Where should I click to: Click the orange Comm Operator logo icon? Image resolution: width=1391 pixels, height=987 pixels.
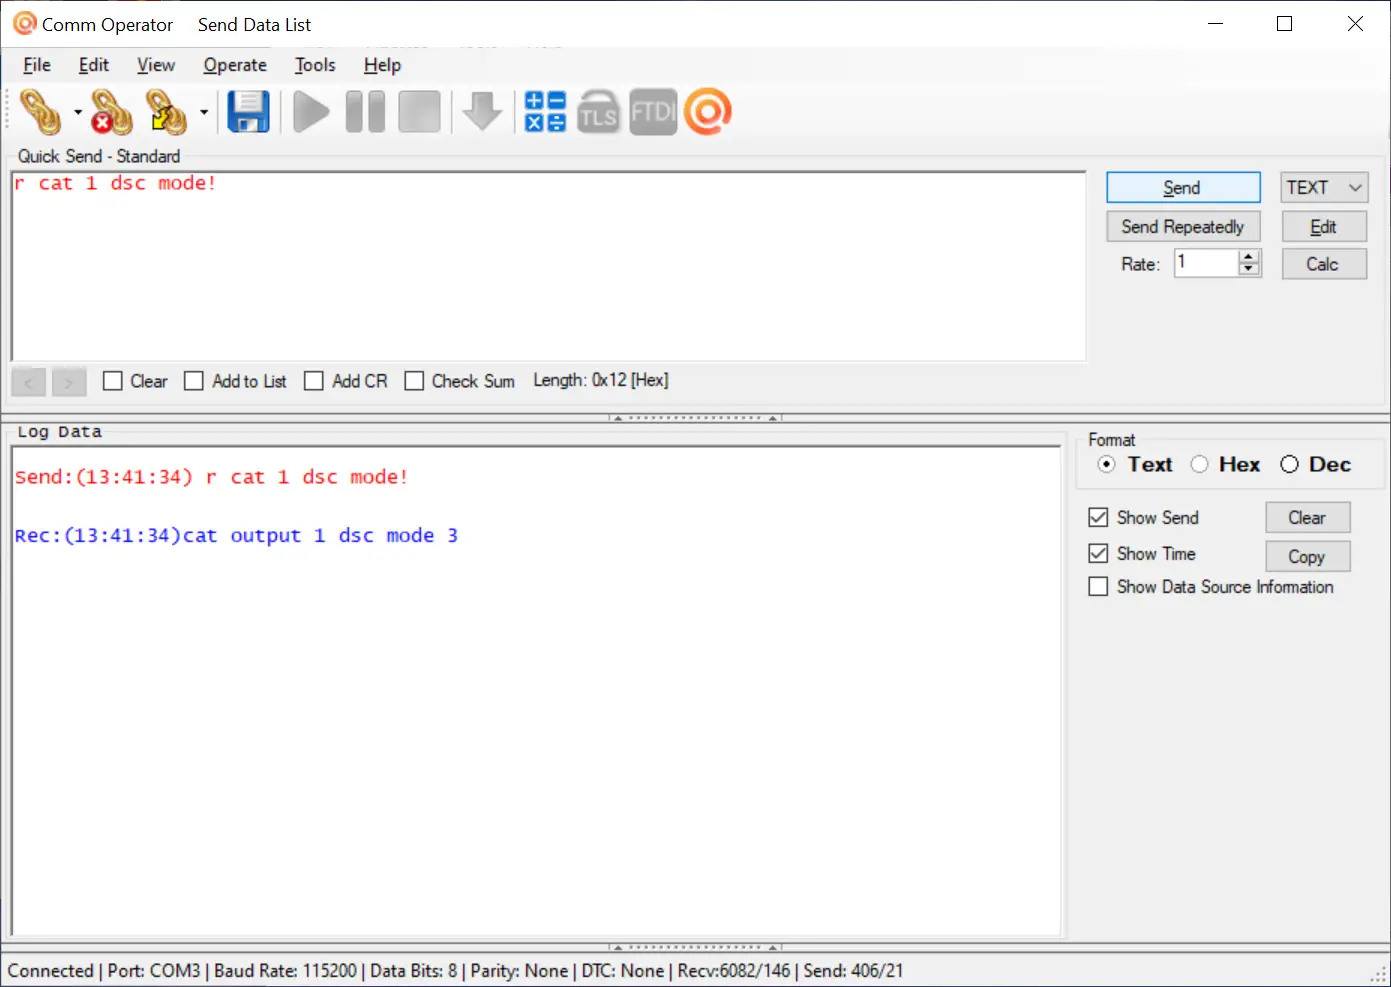coord(708,112)
